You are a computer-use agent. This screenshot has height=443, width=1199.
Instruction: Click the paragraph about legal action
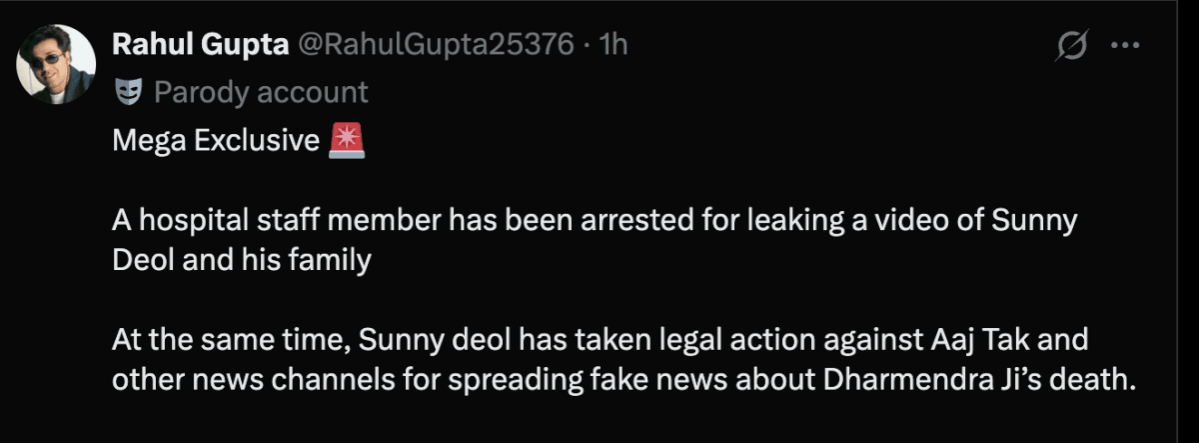coord(600,342)
